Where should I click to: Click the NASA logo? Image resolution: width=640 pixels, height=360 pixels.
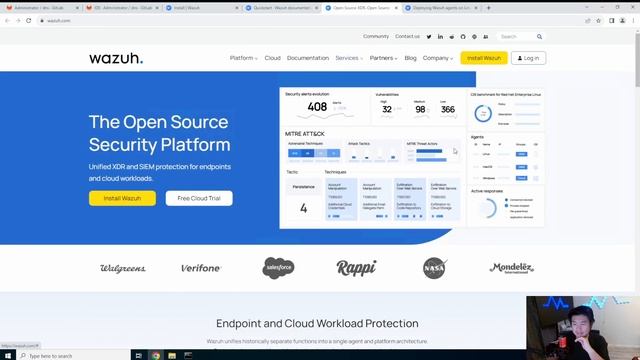[434, 268]
